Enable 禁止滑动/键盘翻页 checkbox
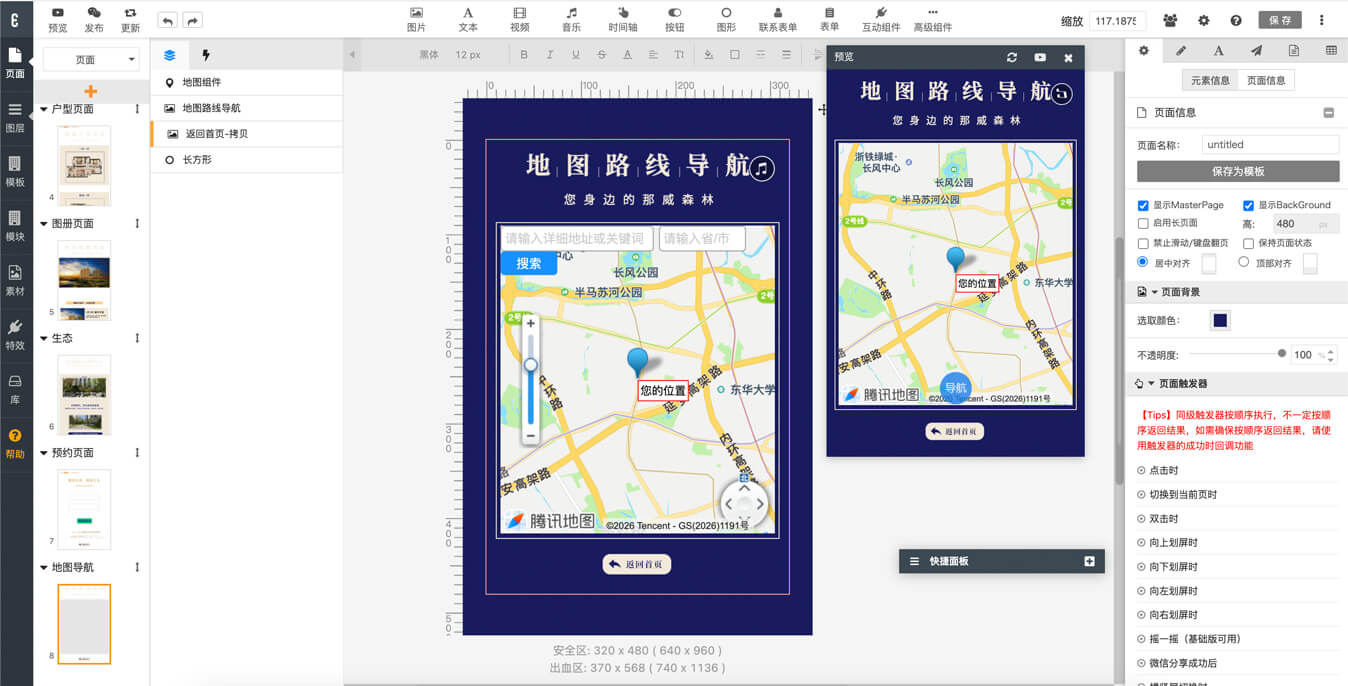The image size is (1348, 686). pos(1143,243)
